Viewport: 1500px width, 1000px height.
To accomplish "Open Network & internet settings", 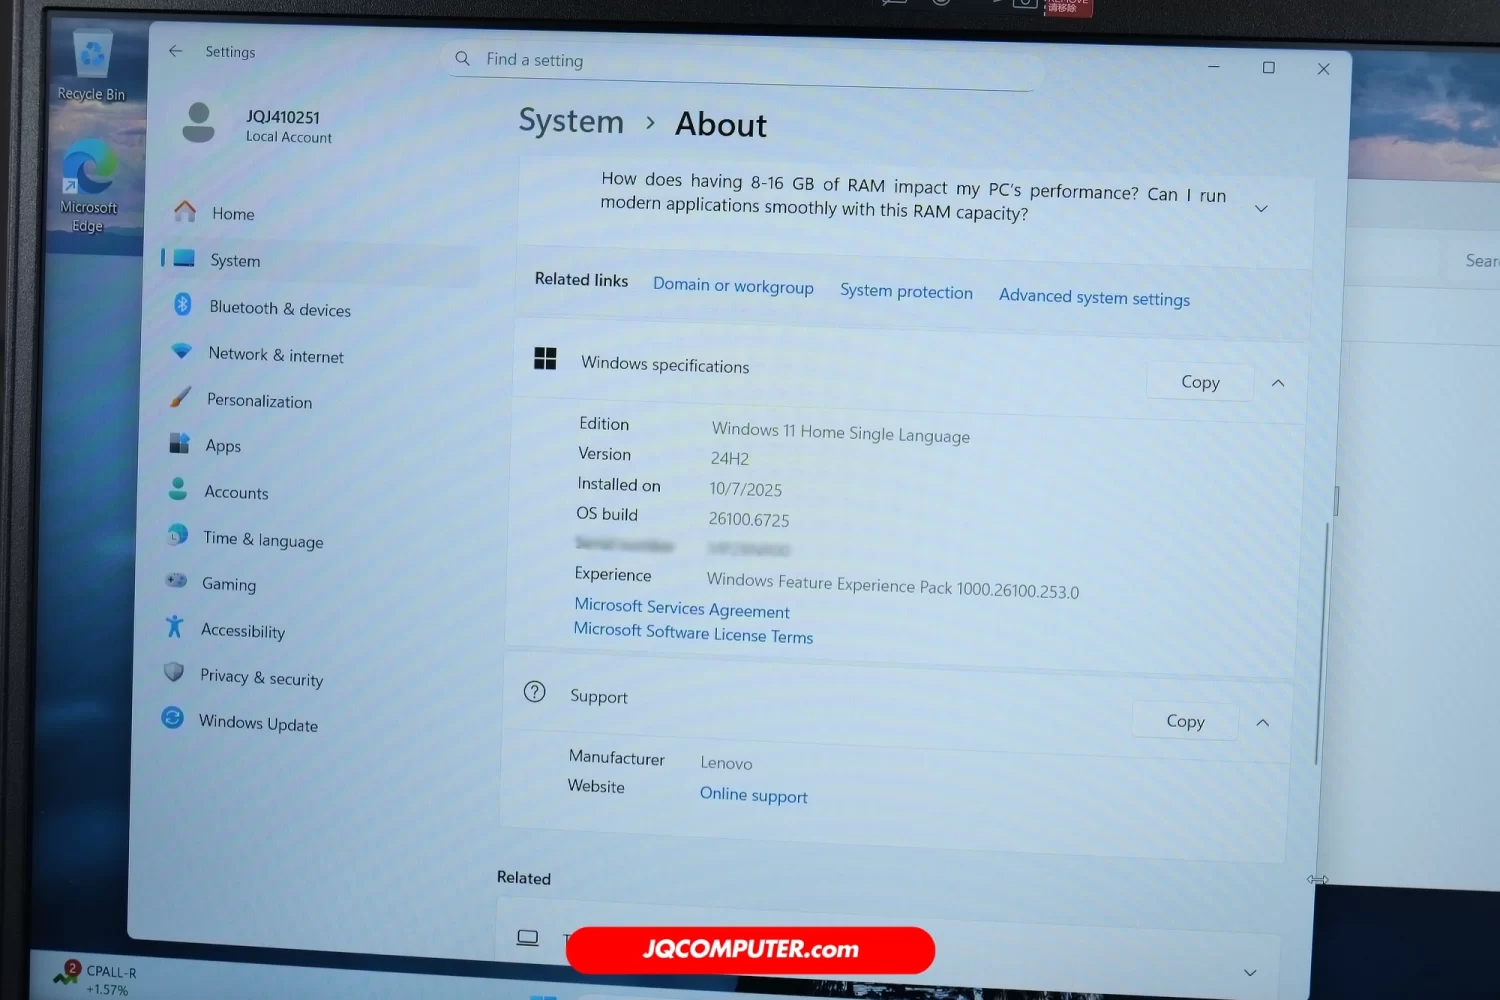I will (275, 355).
